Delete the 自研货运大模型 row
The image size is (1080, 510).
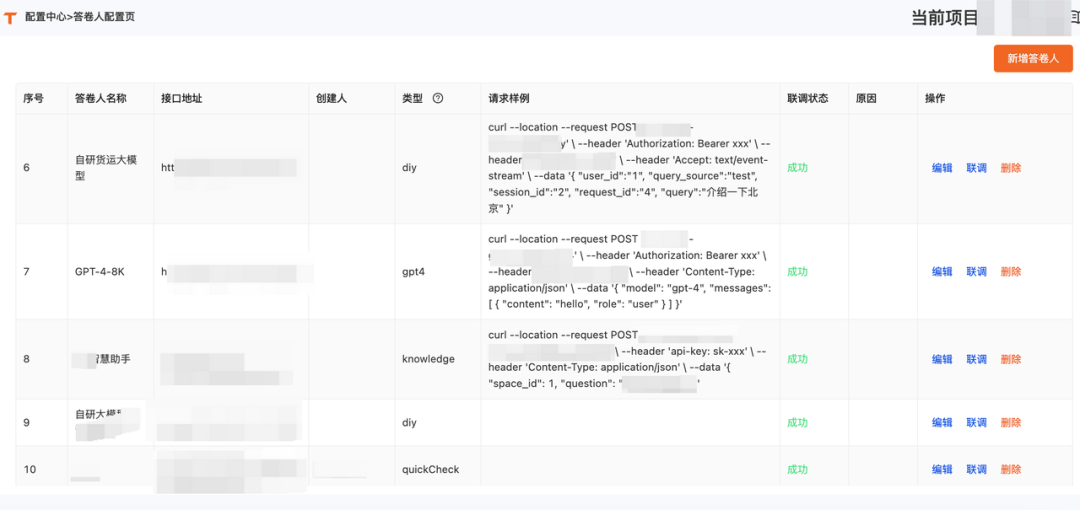click(1010, 168)
